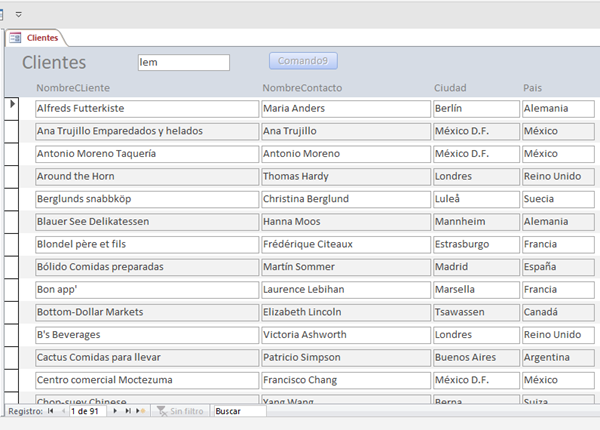Click the 'Laurence Lebihan' contact field

[x=346, y=290]
